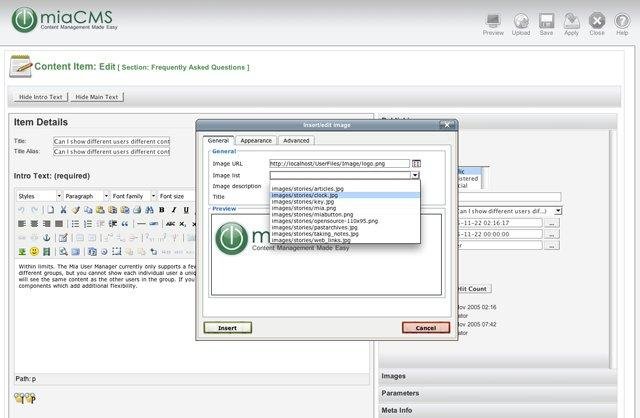Apply subscript formatting icon

[182, 224]
